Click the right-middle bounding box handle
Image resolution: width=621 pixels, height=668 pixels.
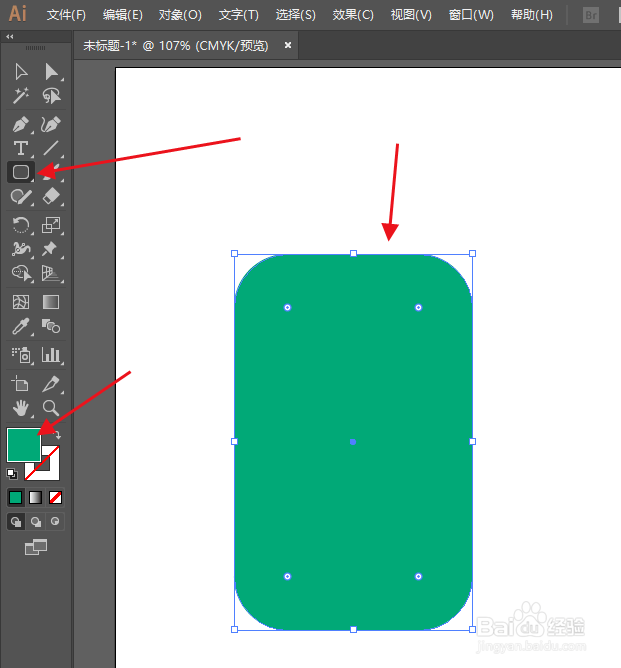[x=472, y=441]
